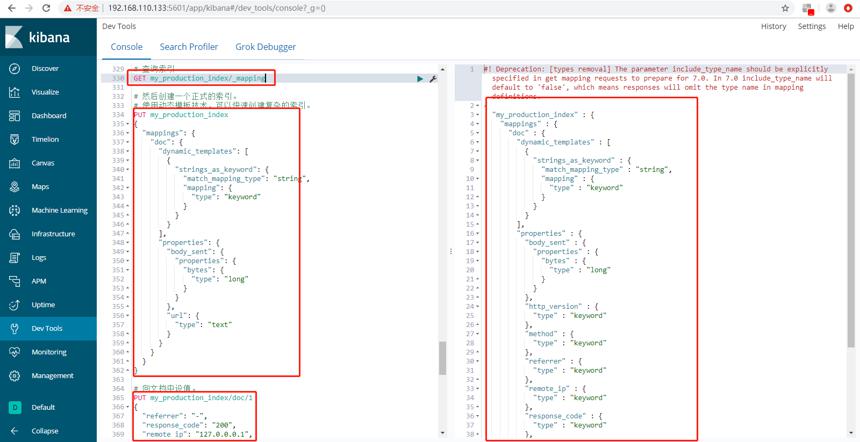
Task: Fold the code block at line 336
Action: [128, 133]
